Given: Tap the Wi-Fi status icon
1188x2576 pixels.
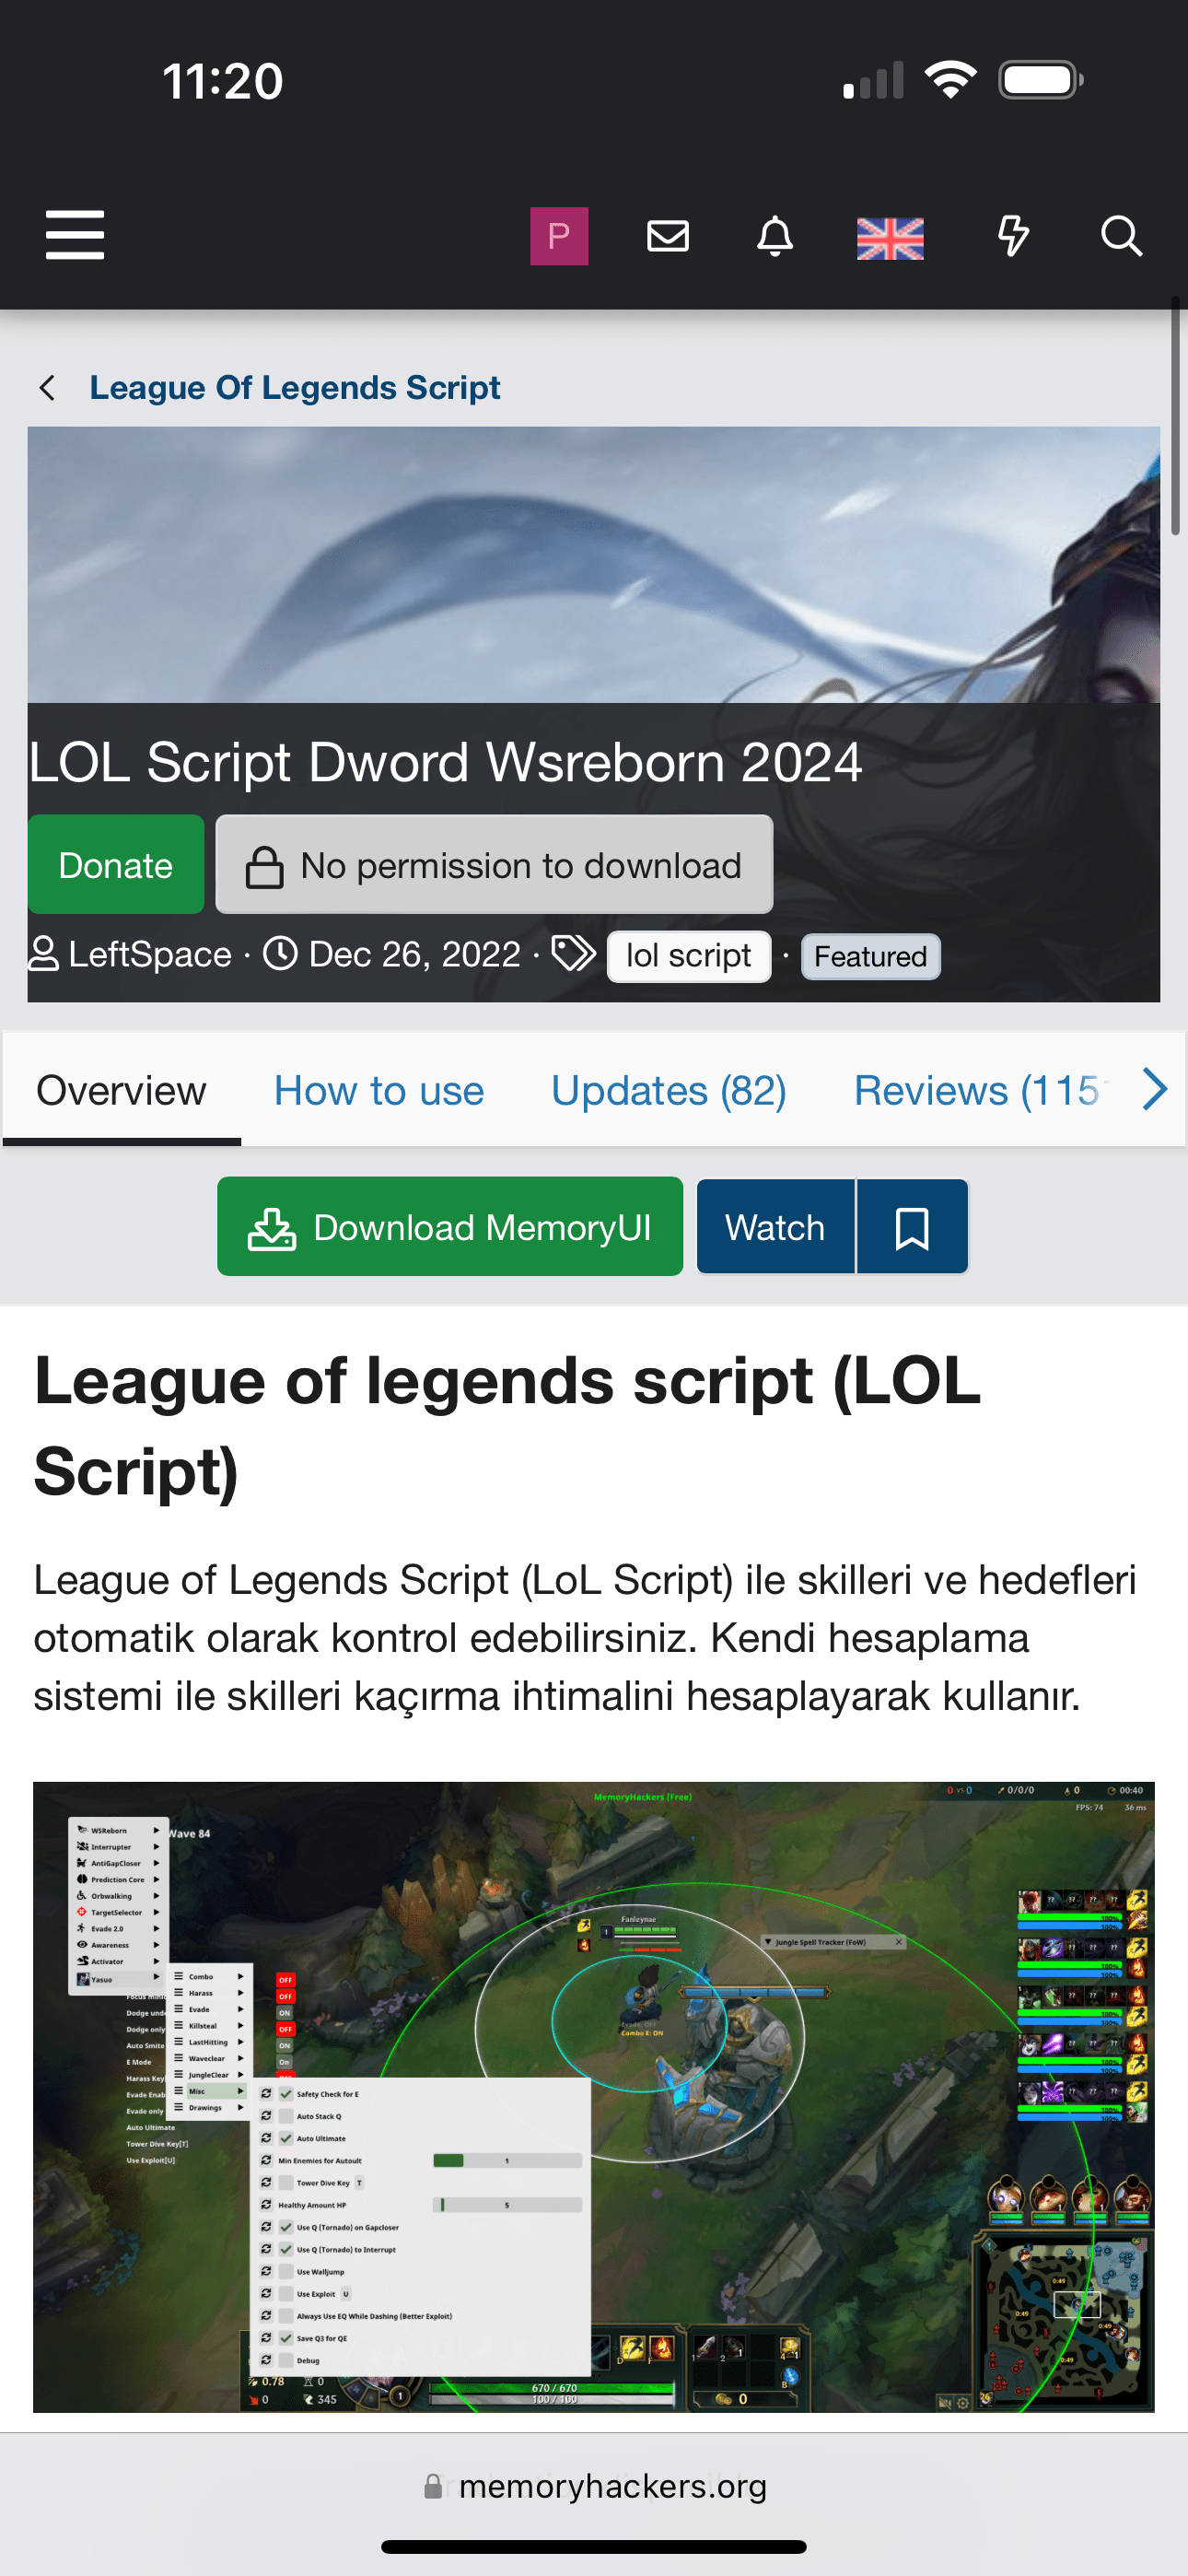Looking at the screenshot, I should [950, 80].
